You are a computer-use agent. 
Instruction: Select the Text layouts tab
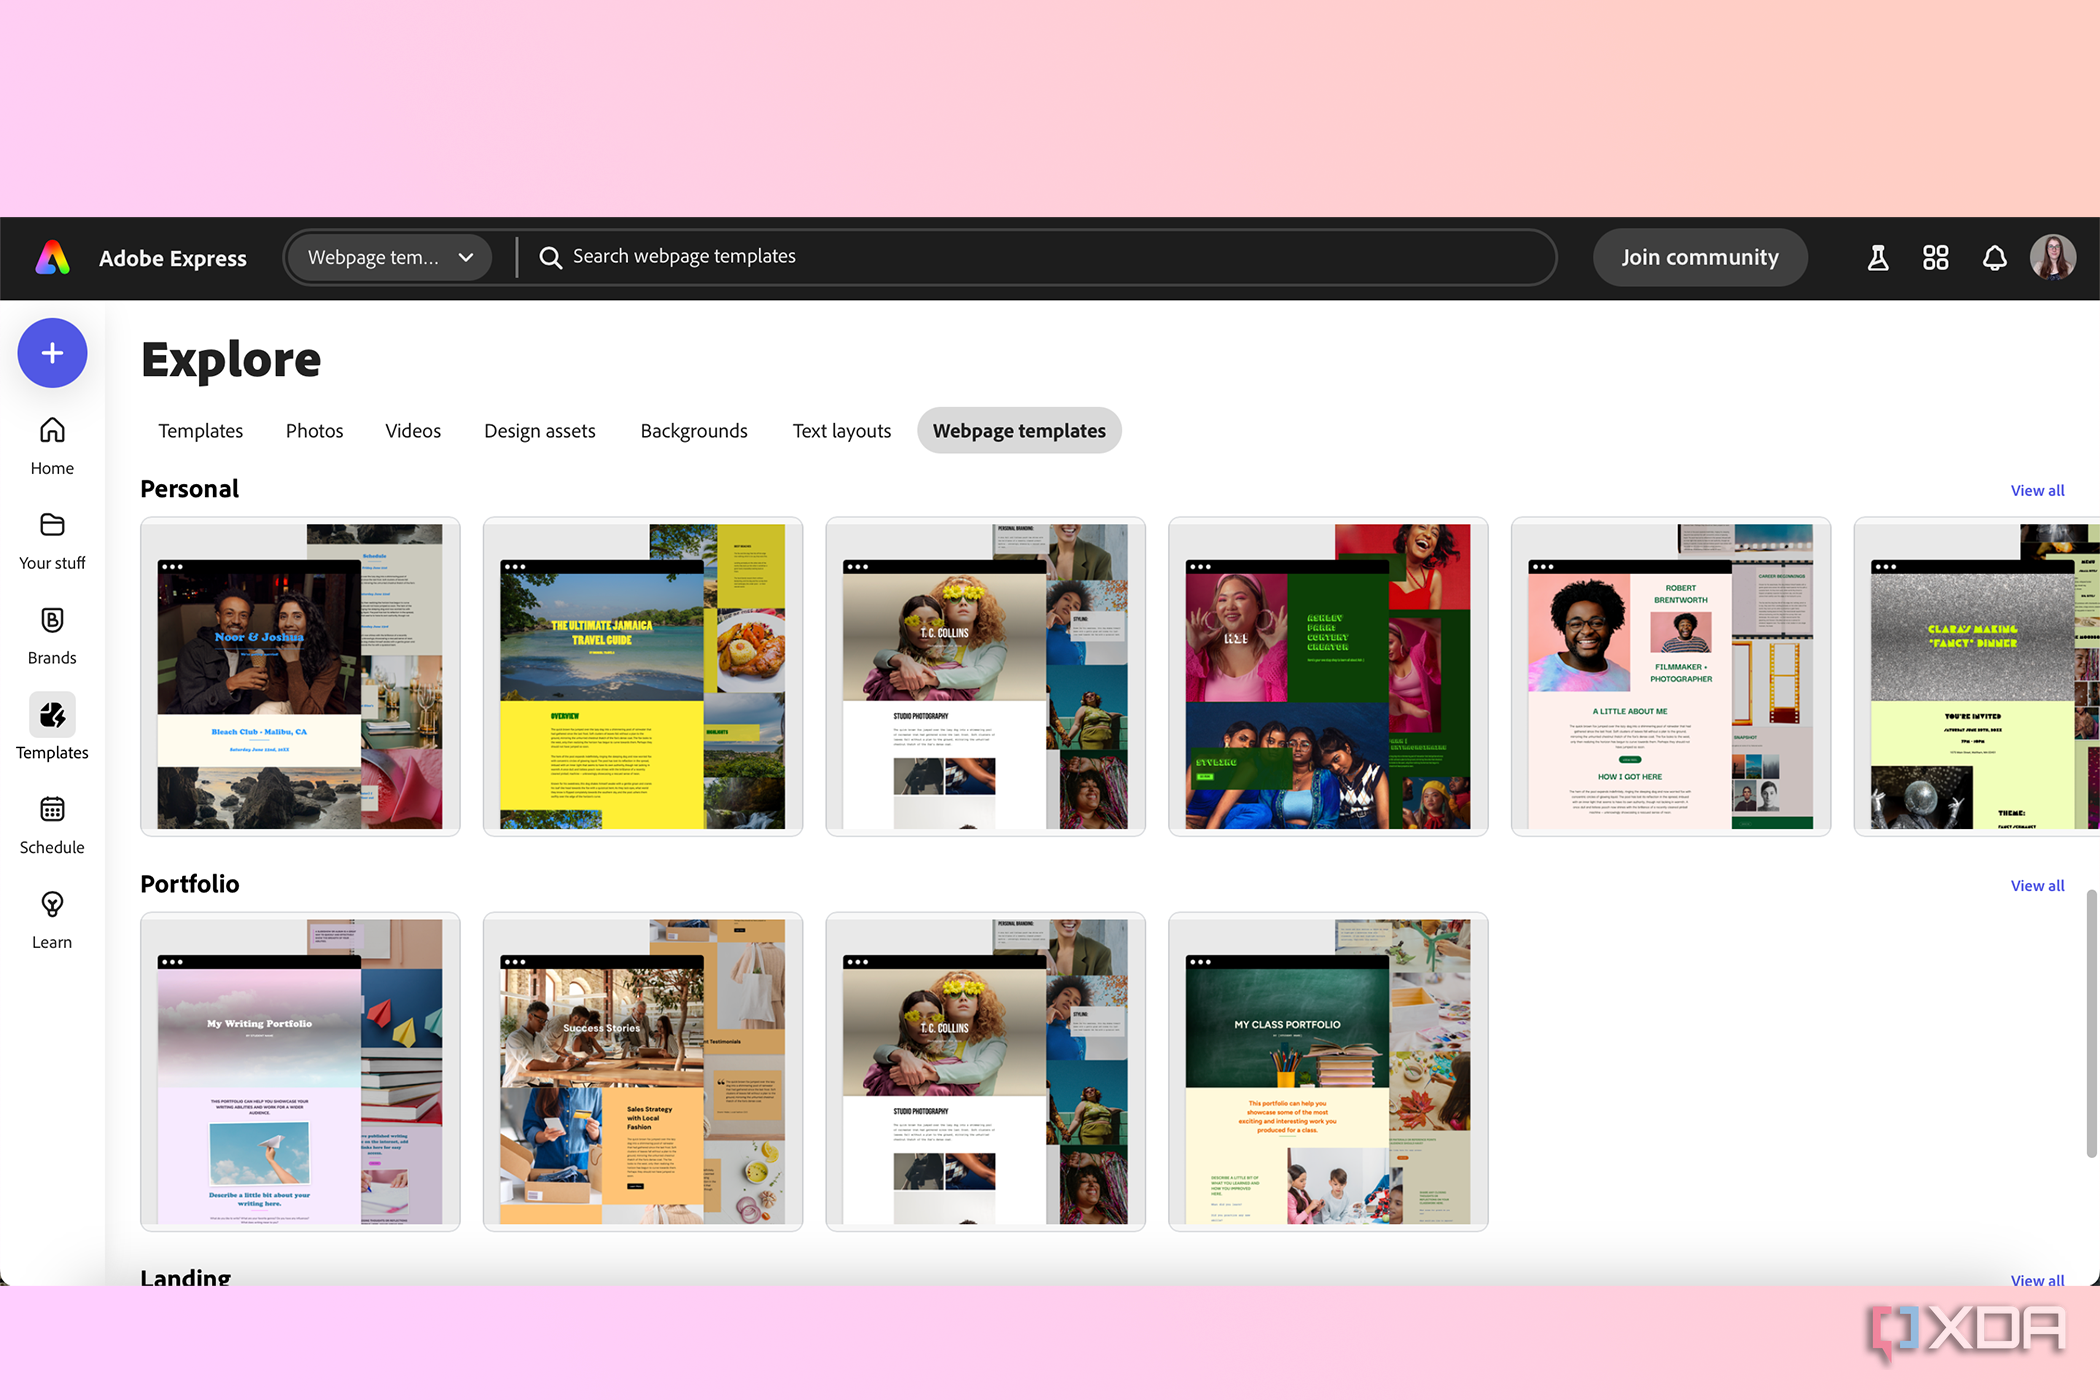coord(841,431)
